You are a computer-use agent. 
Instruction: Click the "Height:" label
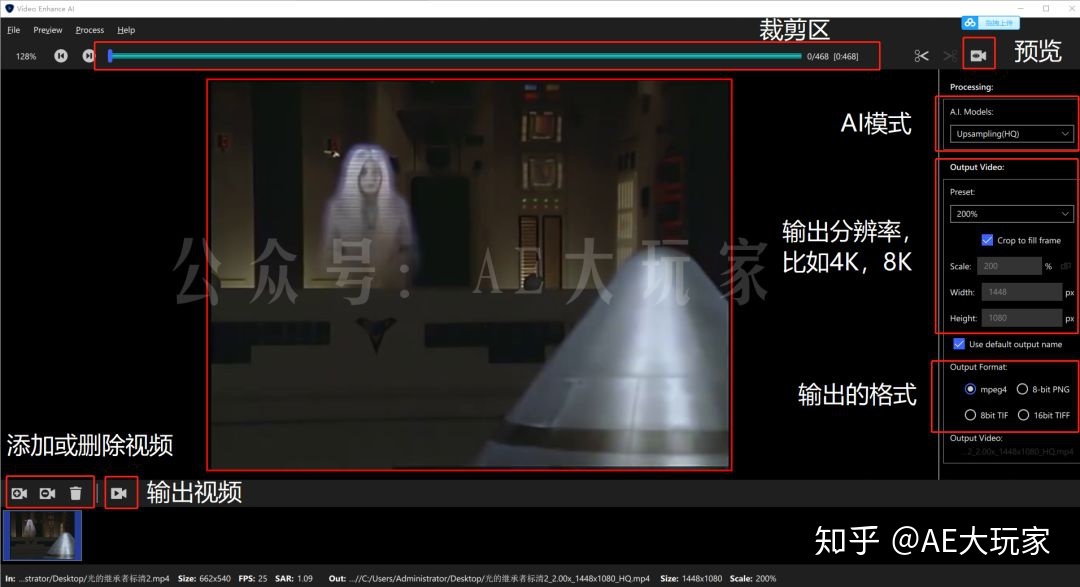pyautogui.click(x=964, y=318)
